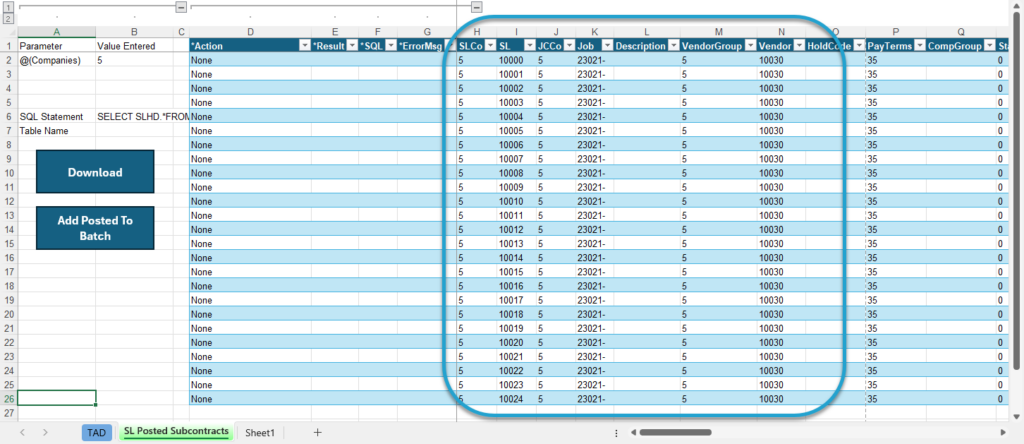Open the Vendor column filter dropdown
1024x444 pixels.
(799, 45)
